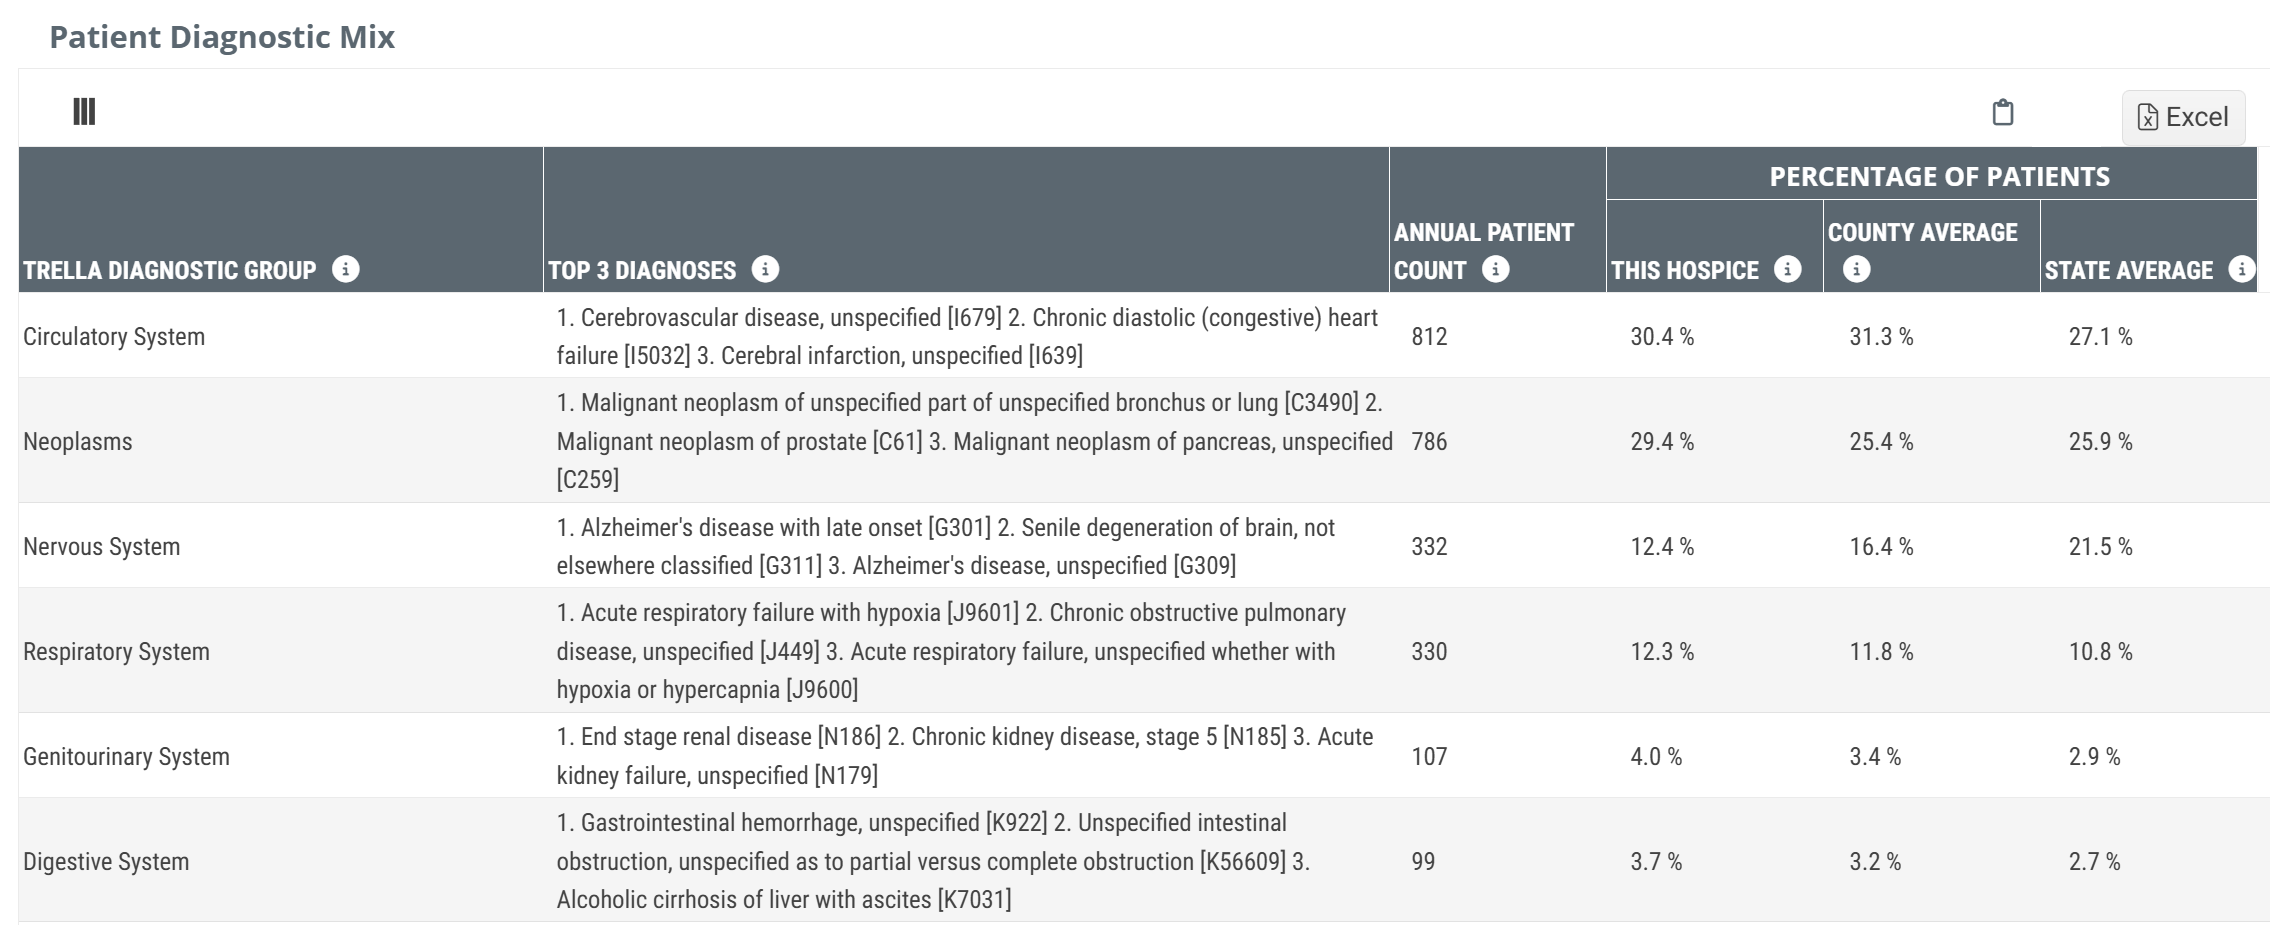The height and width of the screenshot is (925, 2270).
Task: Show info for State Average column
Action: pos(2242,269)
